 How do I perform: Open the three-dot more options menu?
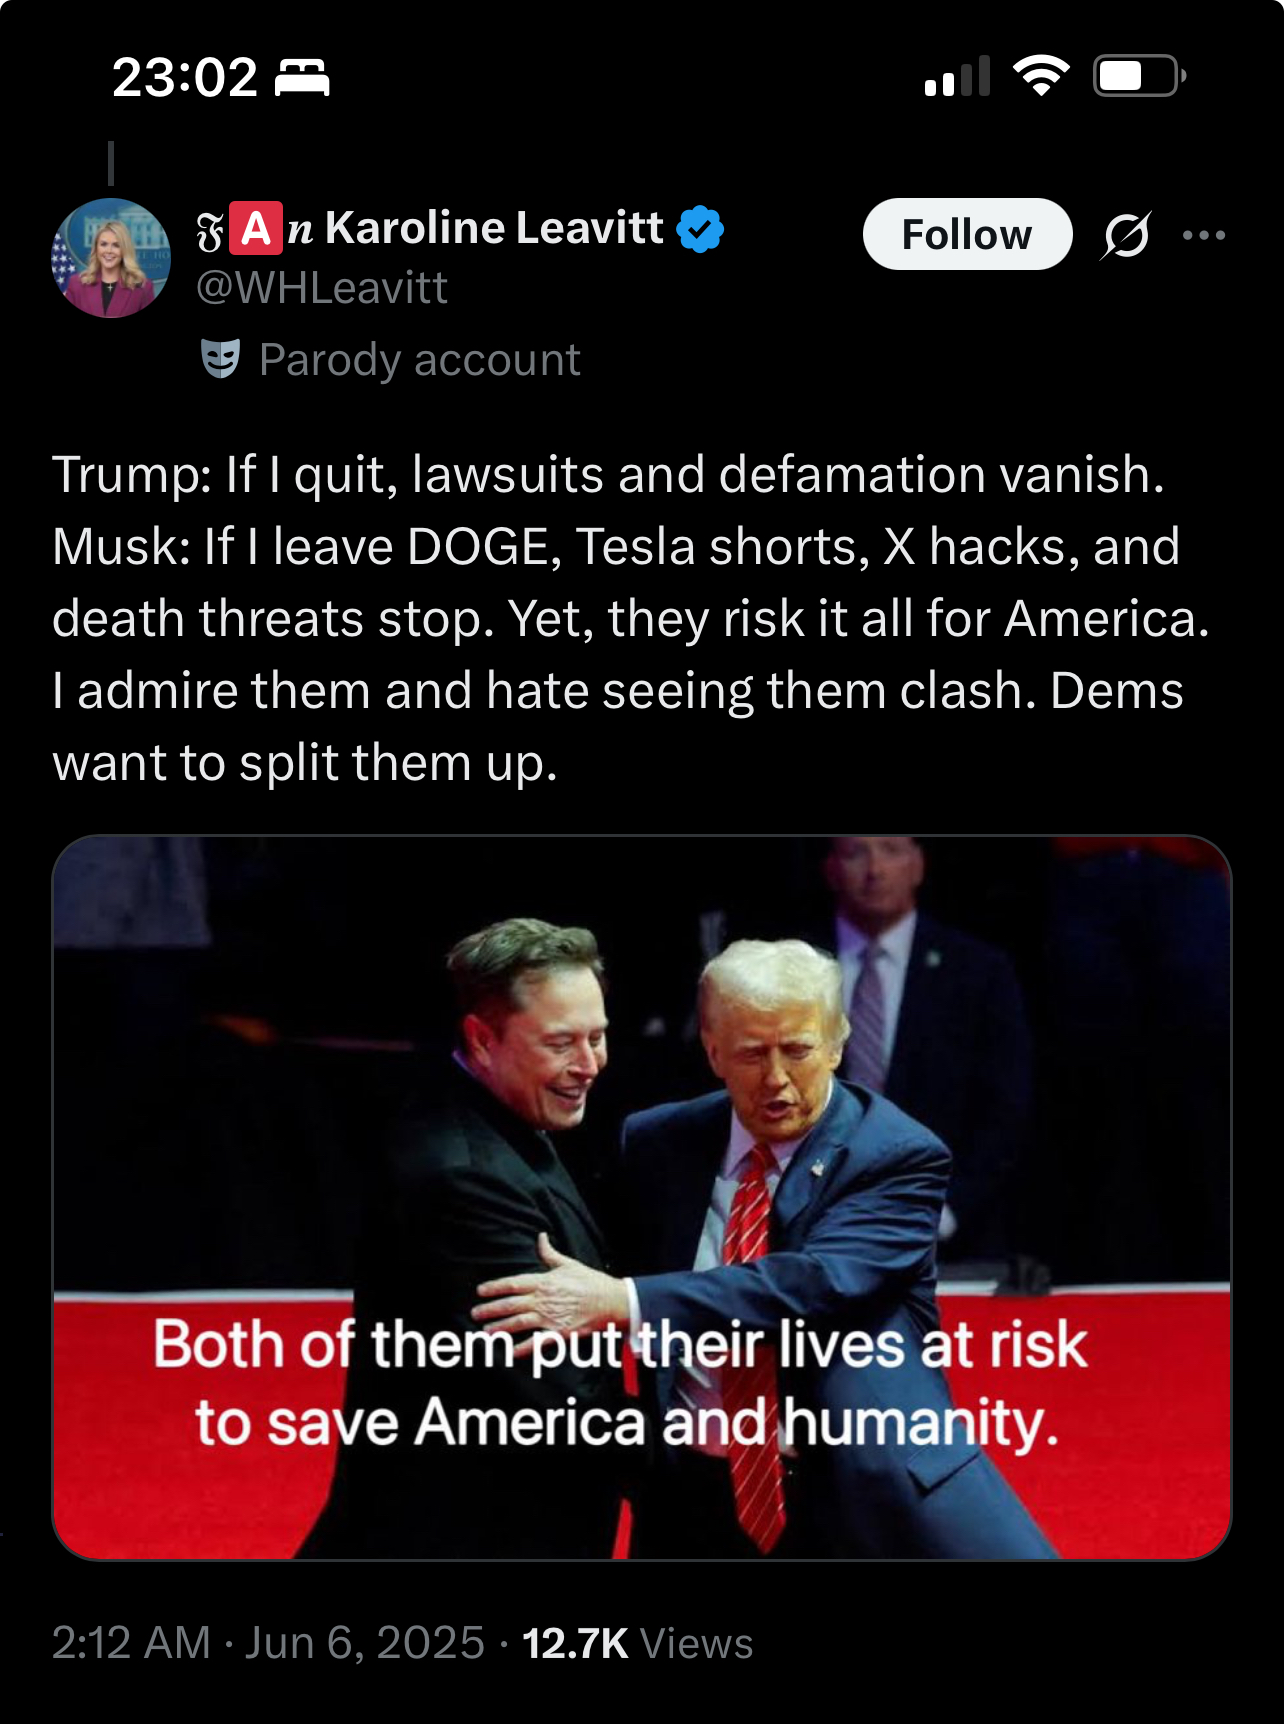pos(1204,236)
